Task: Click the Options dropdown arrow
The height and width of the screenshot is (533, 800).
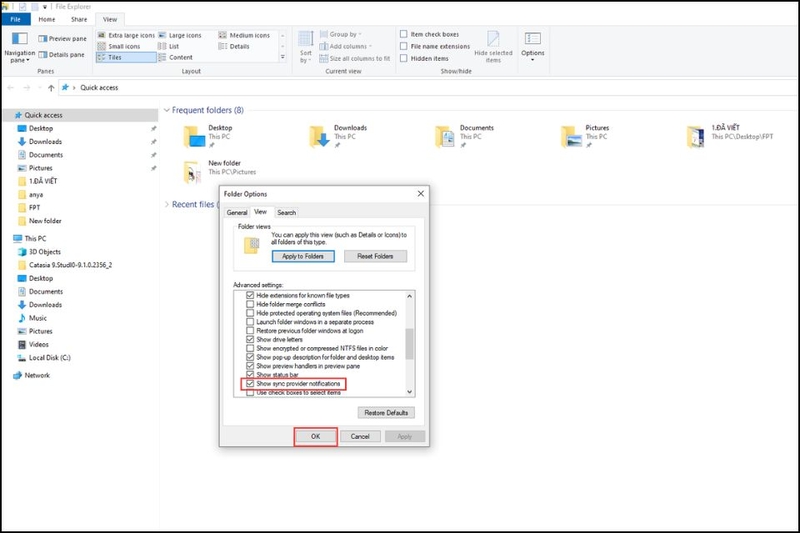Action: click(x=533, y=60)
